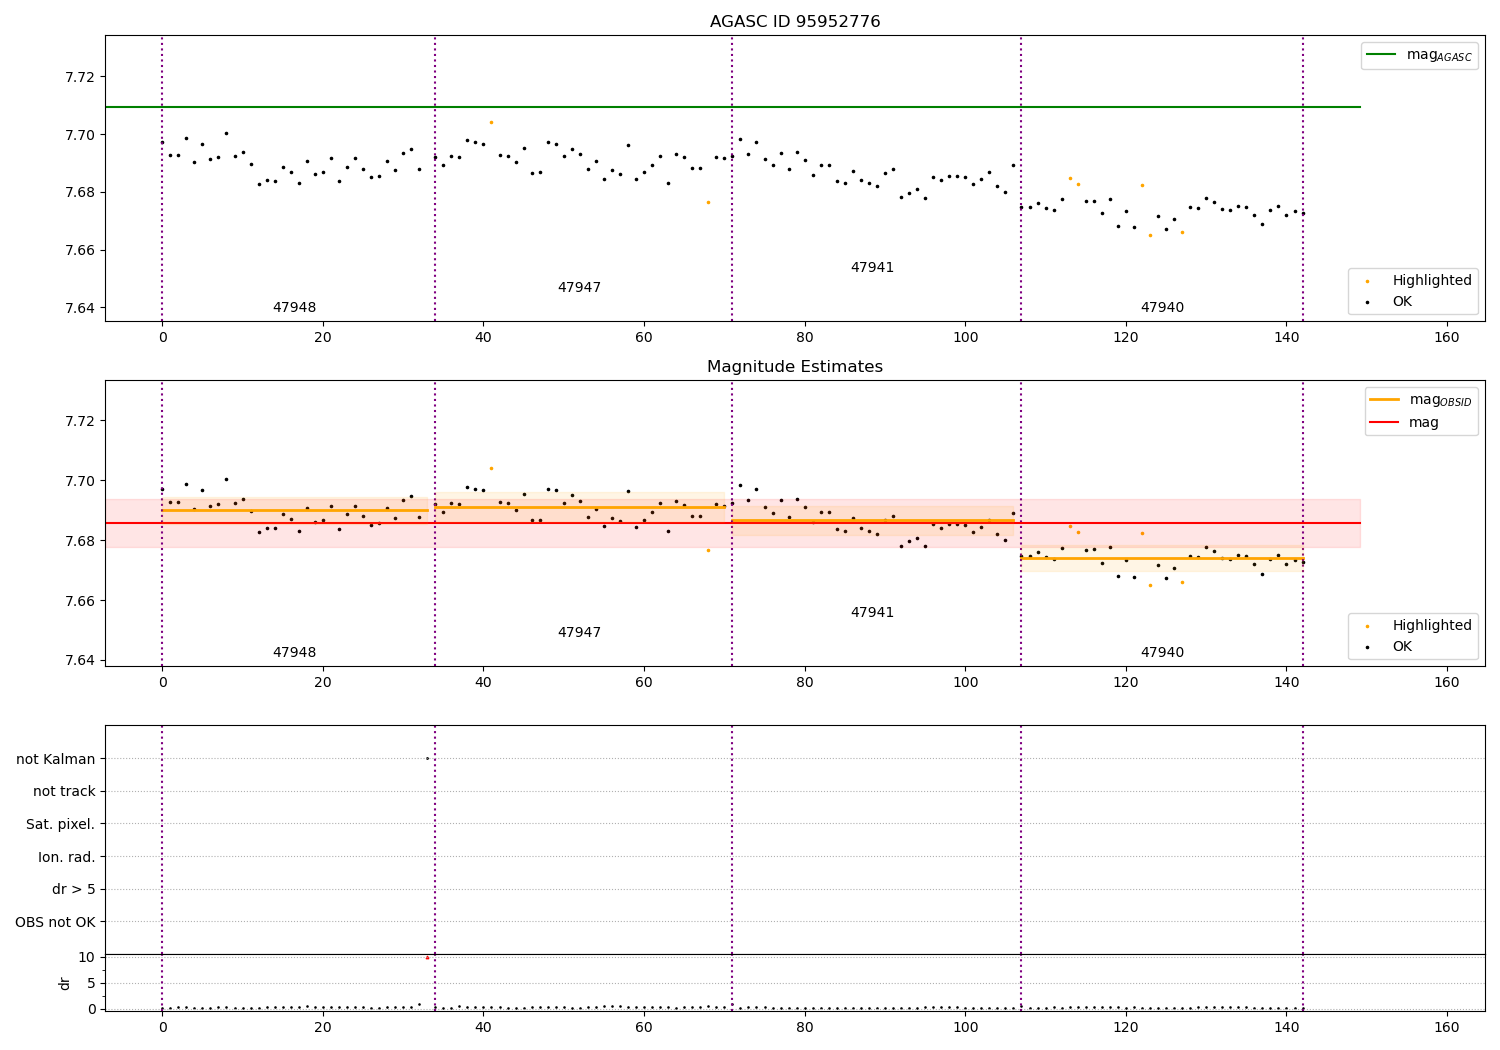Click the 7.64 y-tick of Magnitude Estimates plot
Viewport: 1500px width, 1050px height.
[x=80, y=660]
